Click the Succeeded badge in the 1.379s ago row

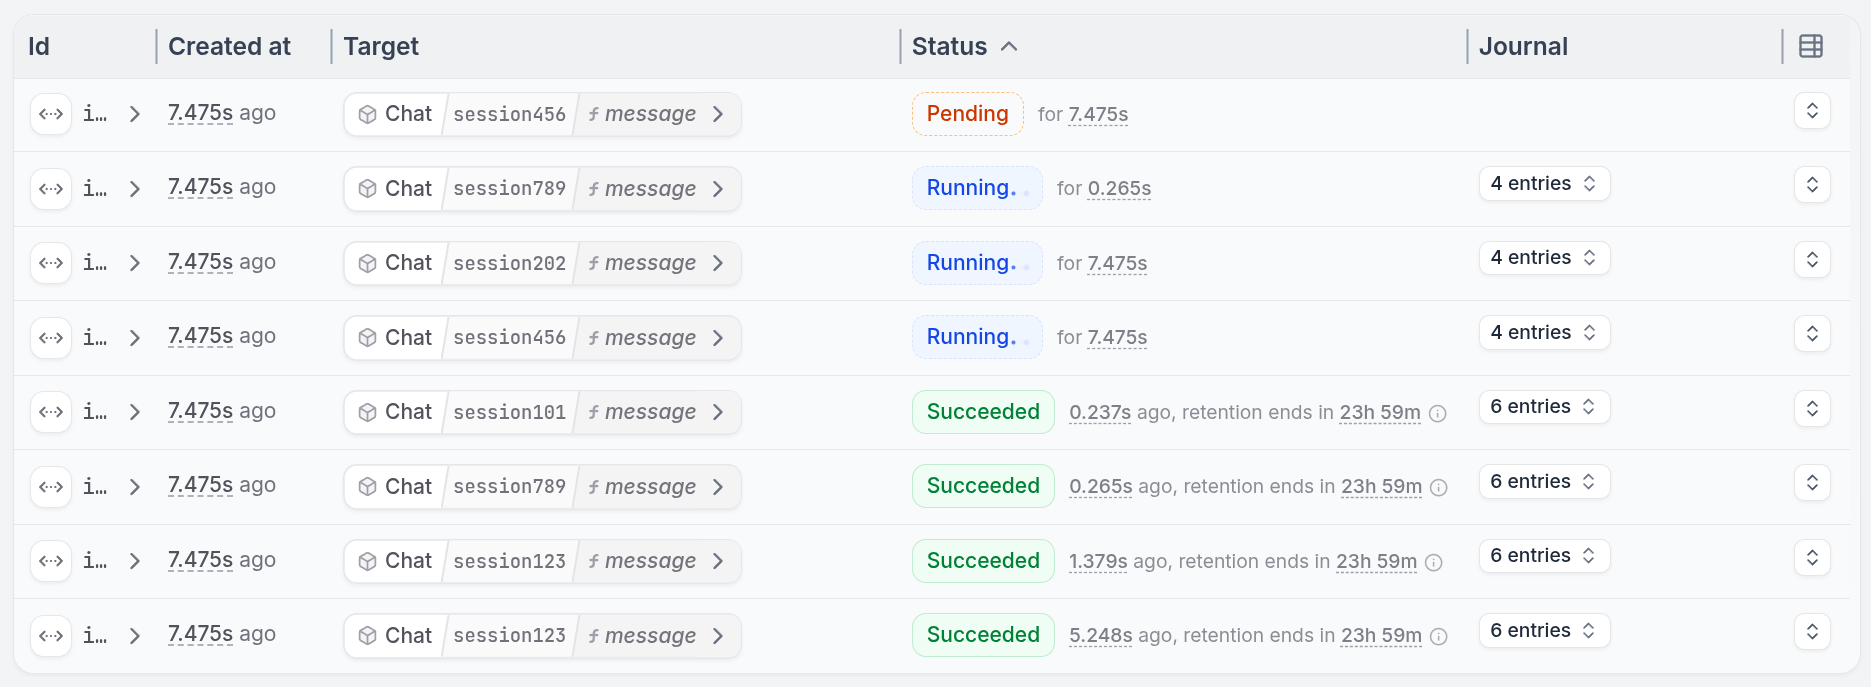click(982, 561)
